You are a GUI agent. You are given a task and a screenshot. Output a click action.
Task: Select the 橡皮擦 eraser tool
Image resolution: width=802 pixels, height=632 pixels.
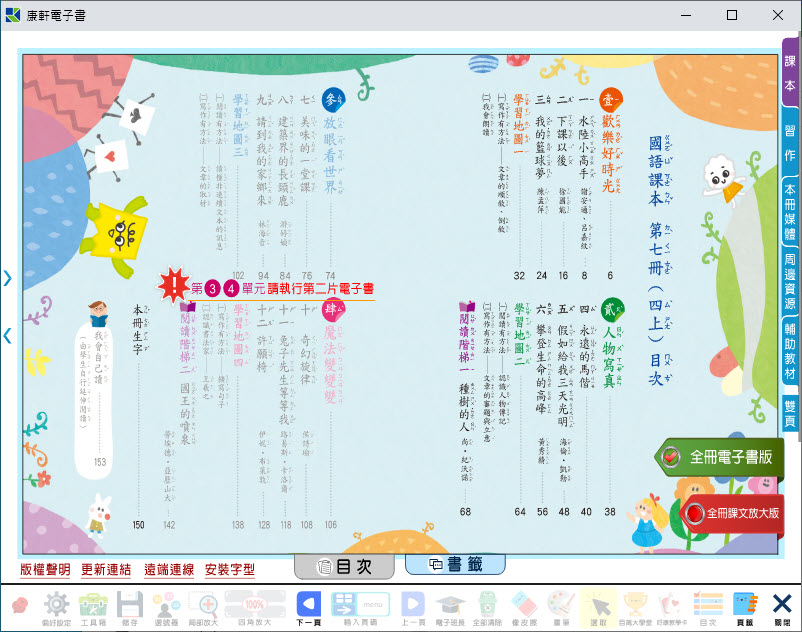523,604
